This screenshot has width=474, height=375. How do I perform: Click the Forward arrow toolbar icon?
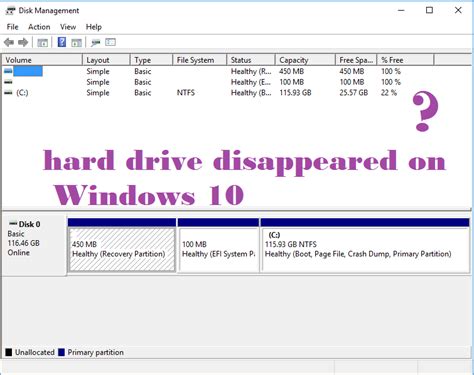click(23, 42)
